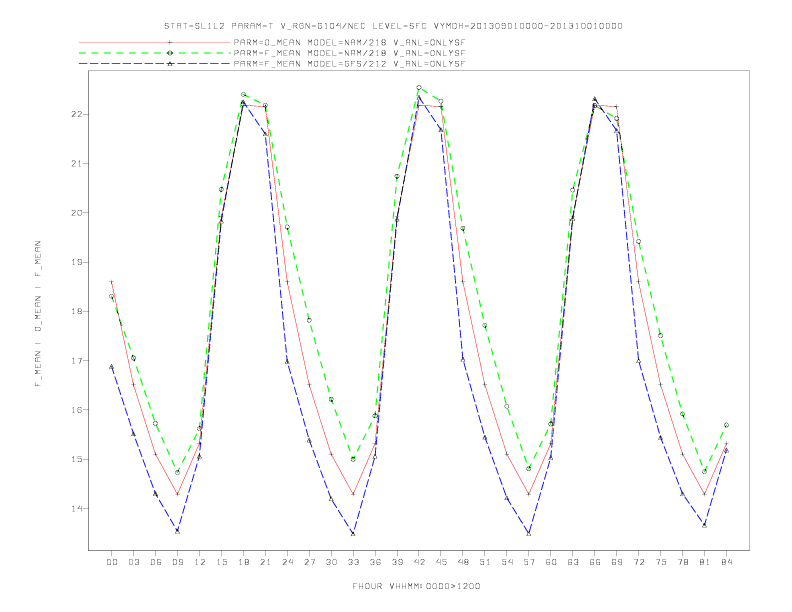Click x-axis tick label 24

pyautogui.click(x=287, y=562)
